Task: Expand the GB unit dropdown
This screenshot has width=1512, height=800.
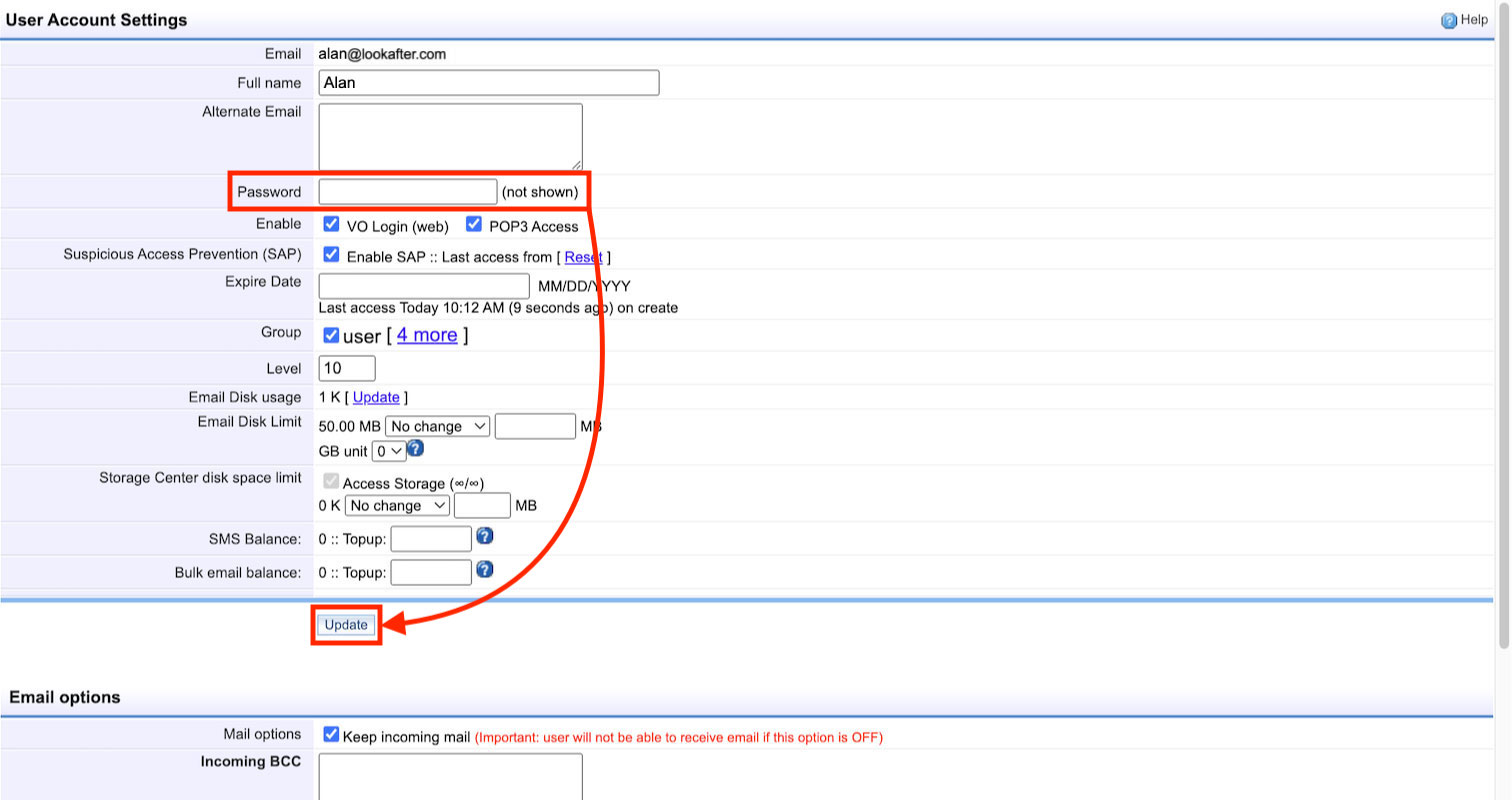Action: tap(388, 451)
